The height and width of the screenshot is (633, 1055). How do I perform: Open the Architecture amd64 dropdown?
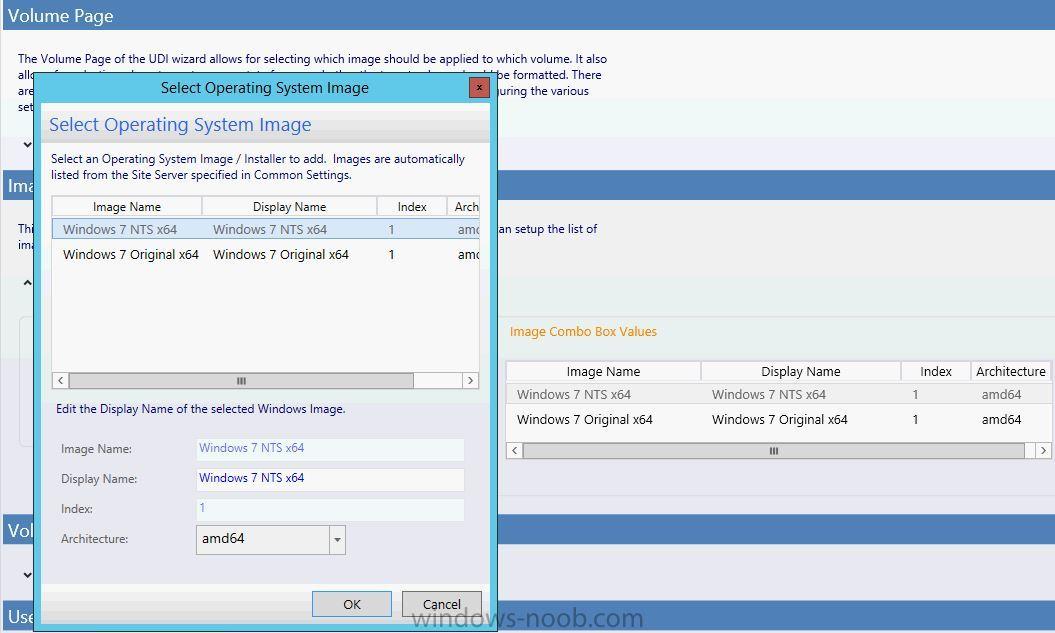(x=337, y=539)
